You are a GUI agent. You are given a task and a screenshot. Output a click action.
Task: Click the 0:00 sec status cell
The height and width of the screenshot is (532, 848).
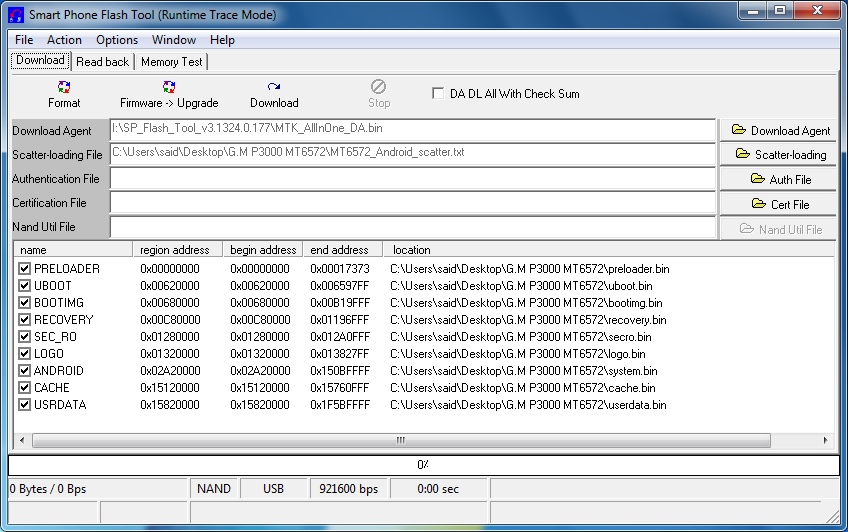(x=438, y=489)
